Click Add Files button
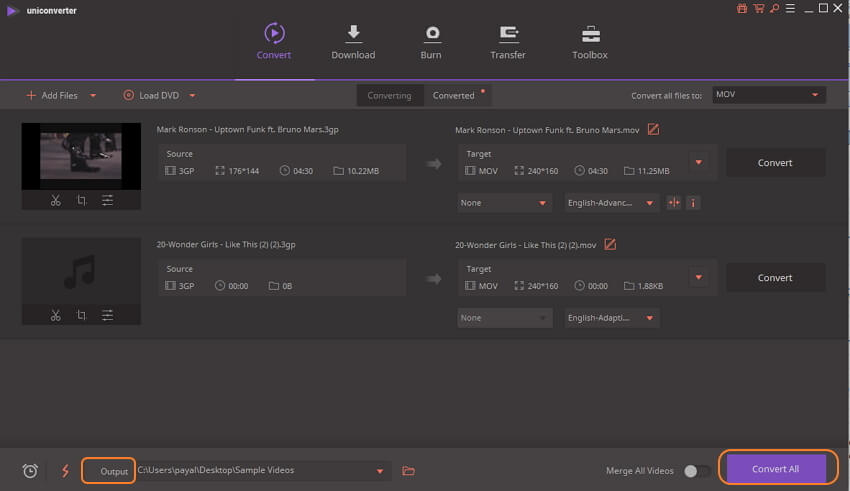This screenshot has height=491, width=850. coord(52,95)
